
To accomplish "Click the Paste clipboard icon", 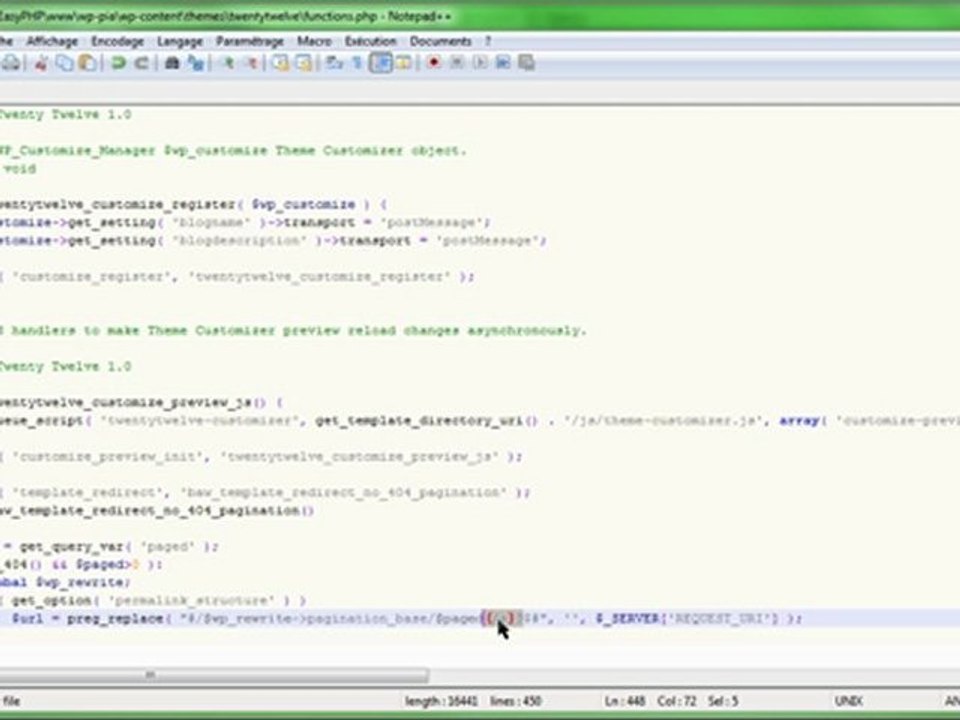I will point(87,62).
